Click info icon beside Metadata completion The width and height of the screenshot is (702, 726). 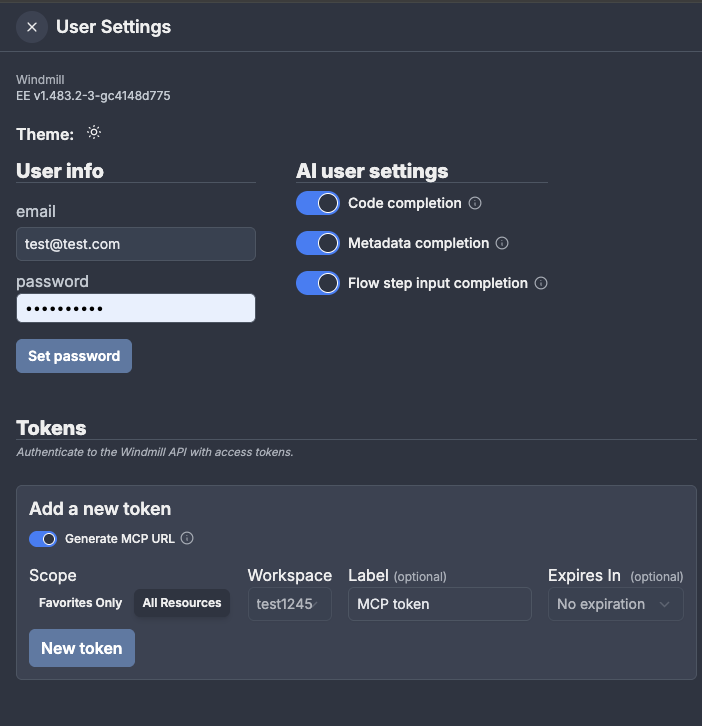[x=502, y=243]
